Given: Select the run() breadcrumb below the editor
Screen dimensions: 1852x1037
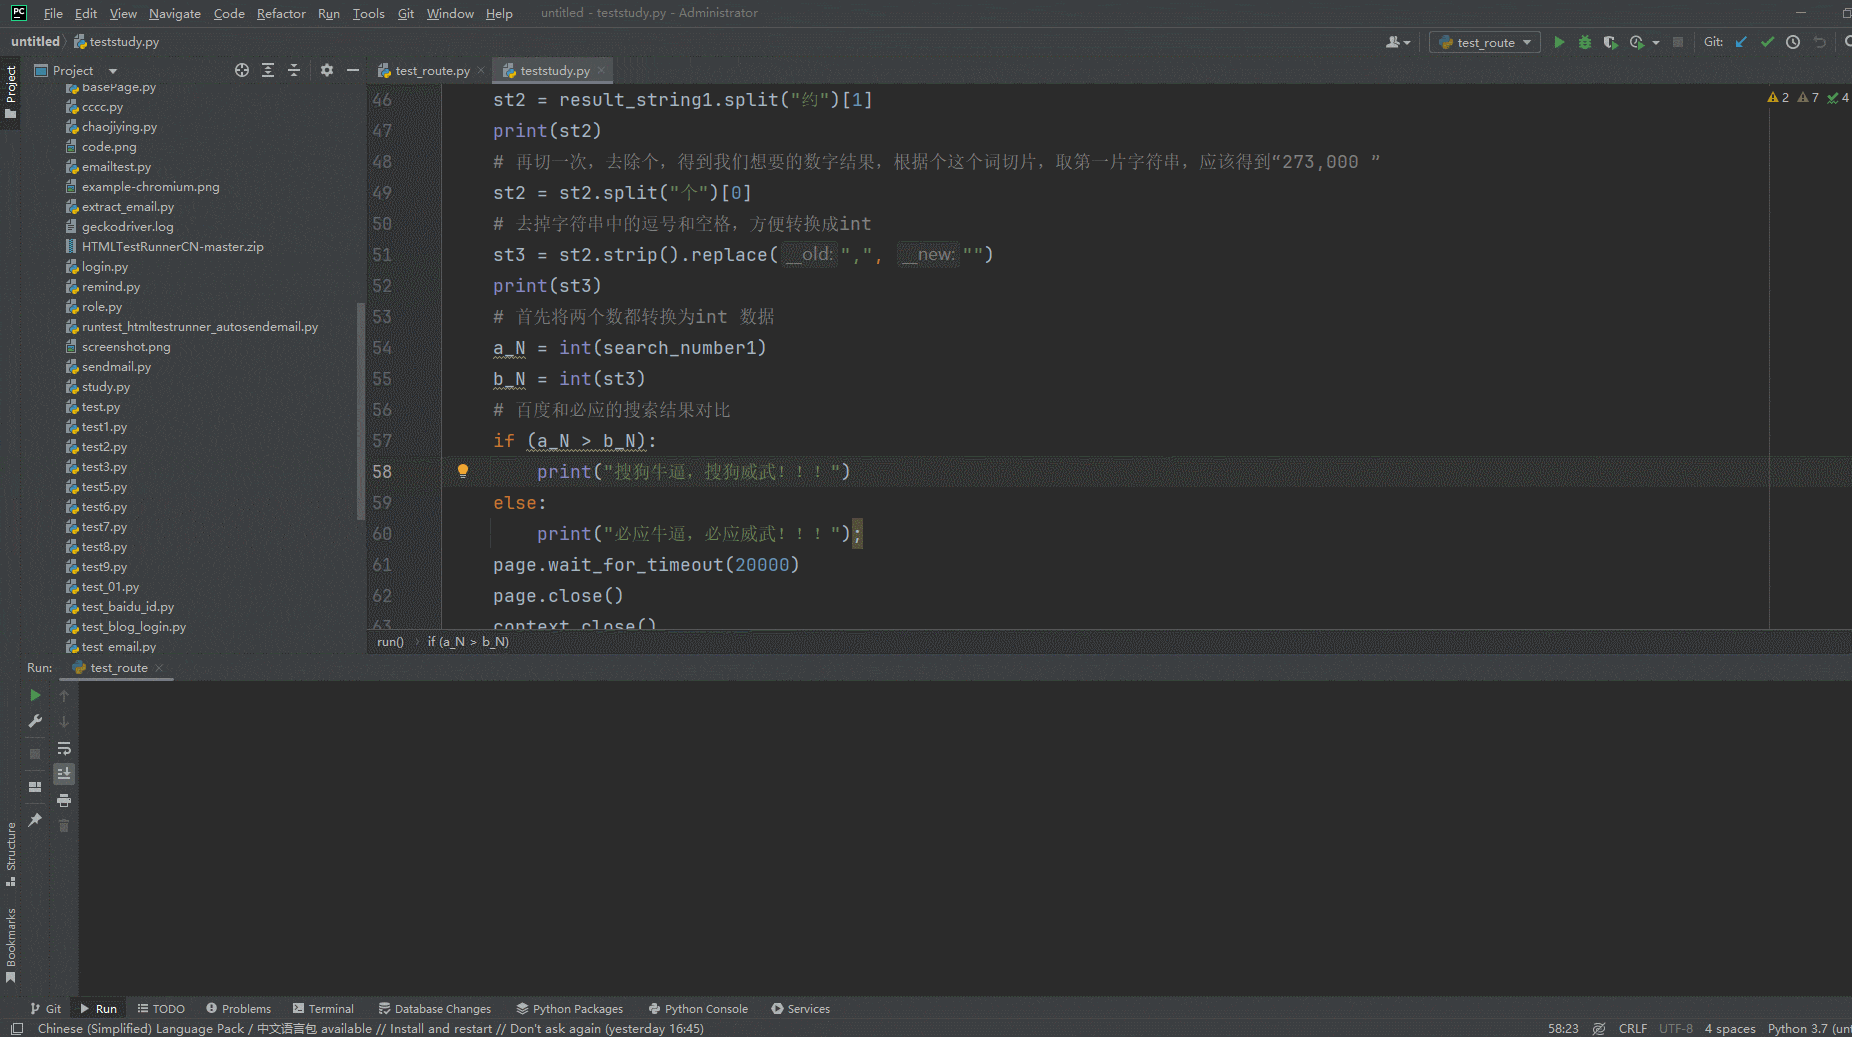Looking at the screenshot, I should 390,642.
